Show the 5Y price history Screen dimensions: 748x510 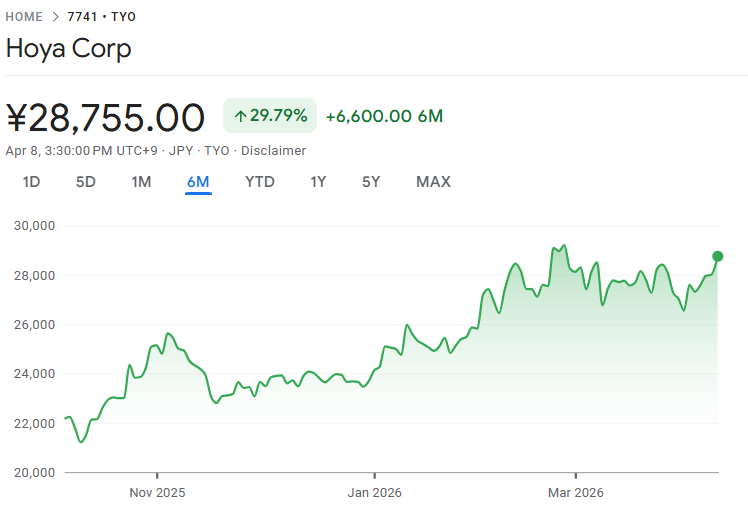tap(371, 182)
